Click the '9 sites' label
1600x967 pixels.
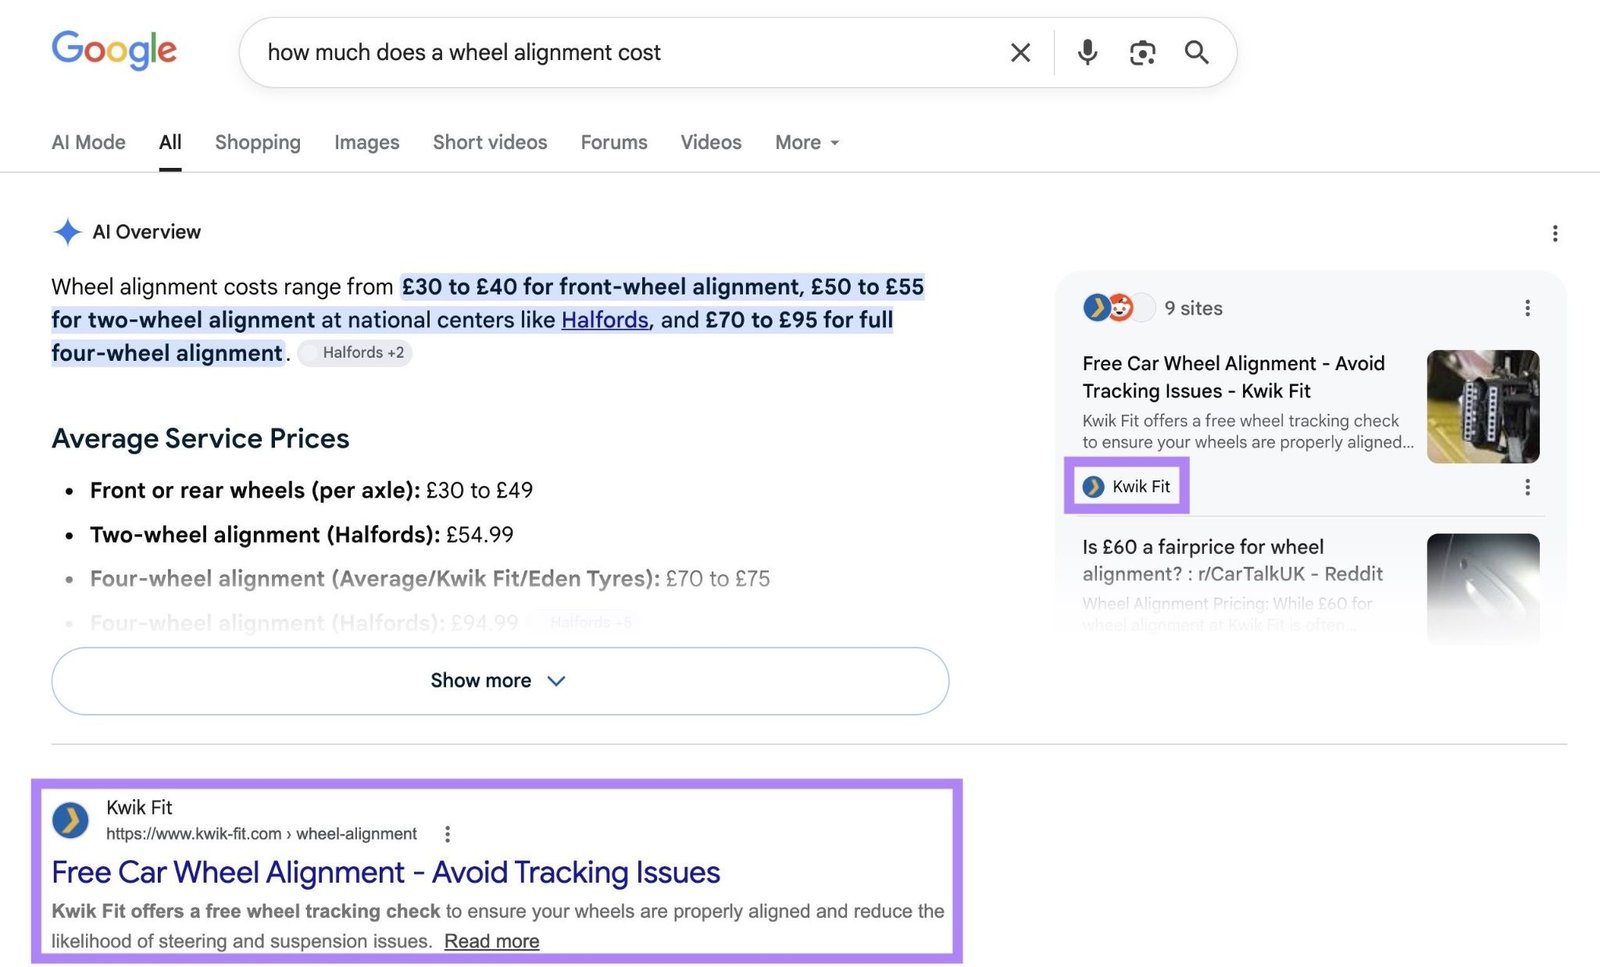[x=1193, y=308]
